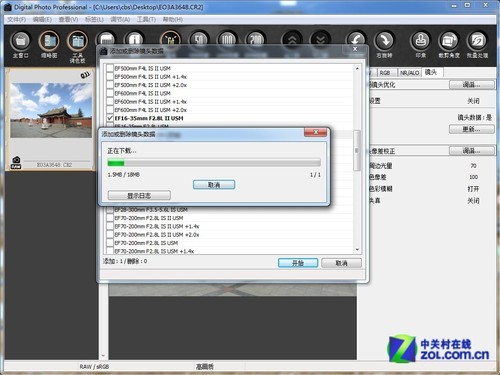The image size is (500, 375).
Task: Select the EO3A3648.CR2 thumbnail
Action: tap(51, 120)
